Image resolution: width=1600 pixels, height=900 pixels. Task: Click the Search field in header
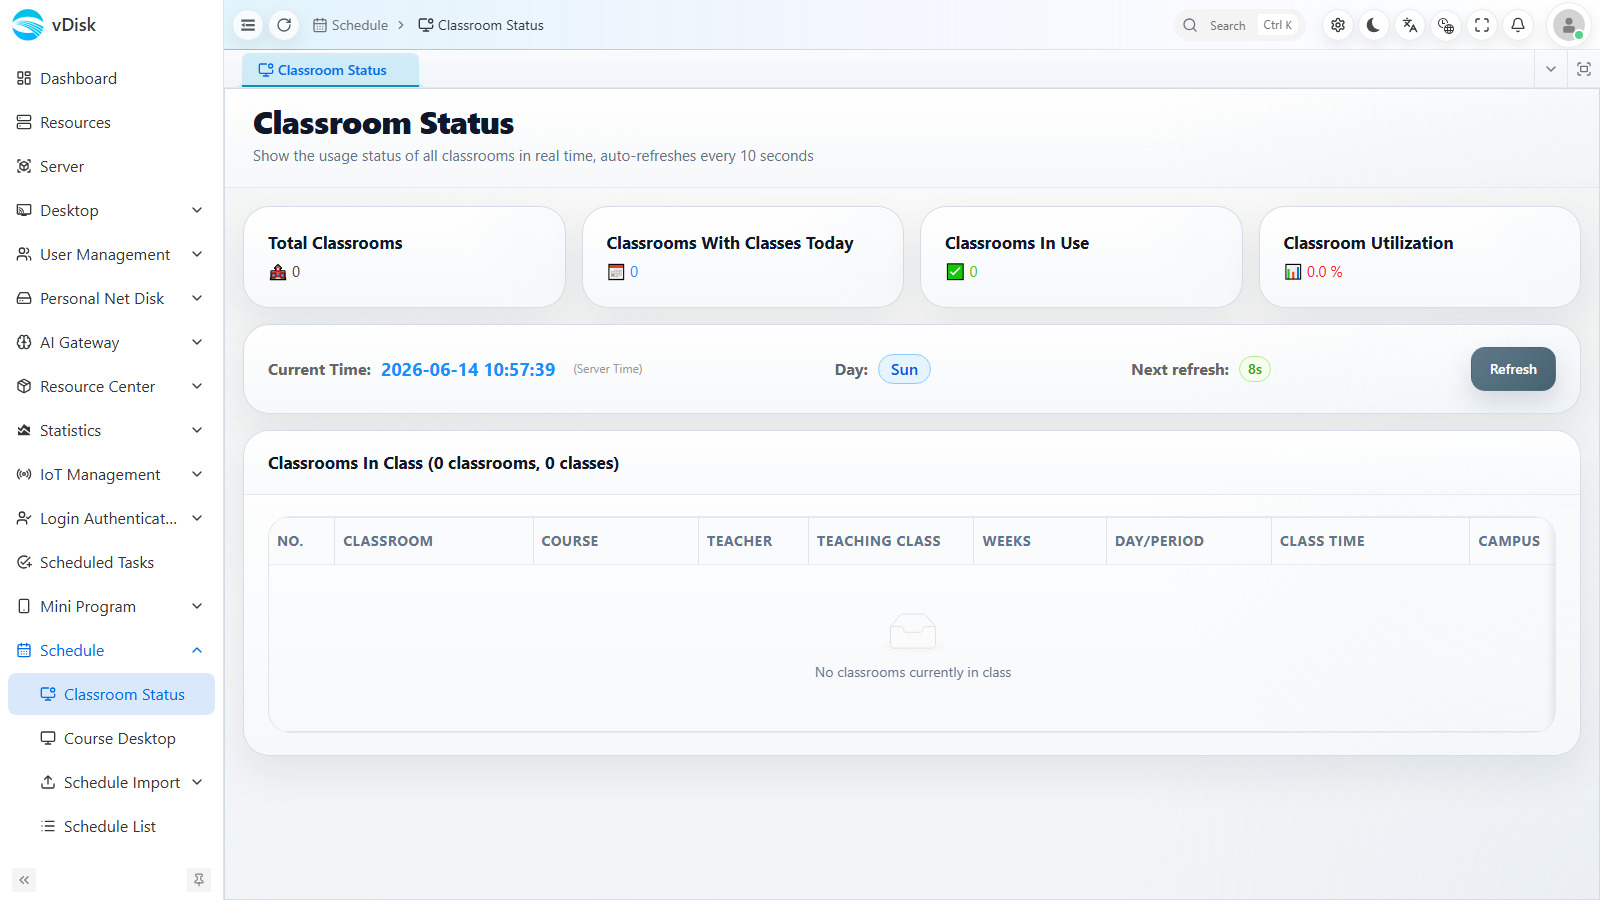point(1239,25)
